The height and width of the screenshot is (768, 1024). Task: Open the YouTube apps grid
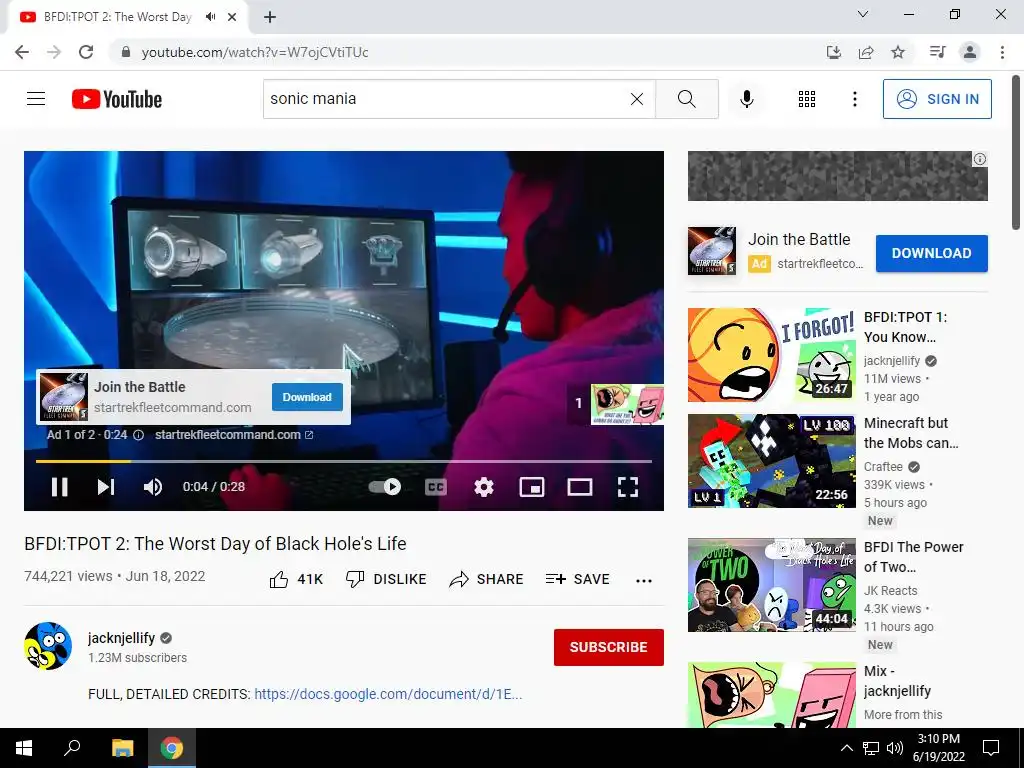tap(807, 99)
